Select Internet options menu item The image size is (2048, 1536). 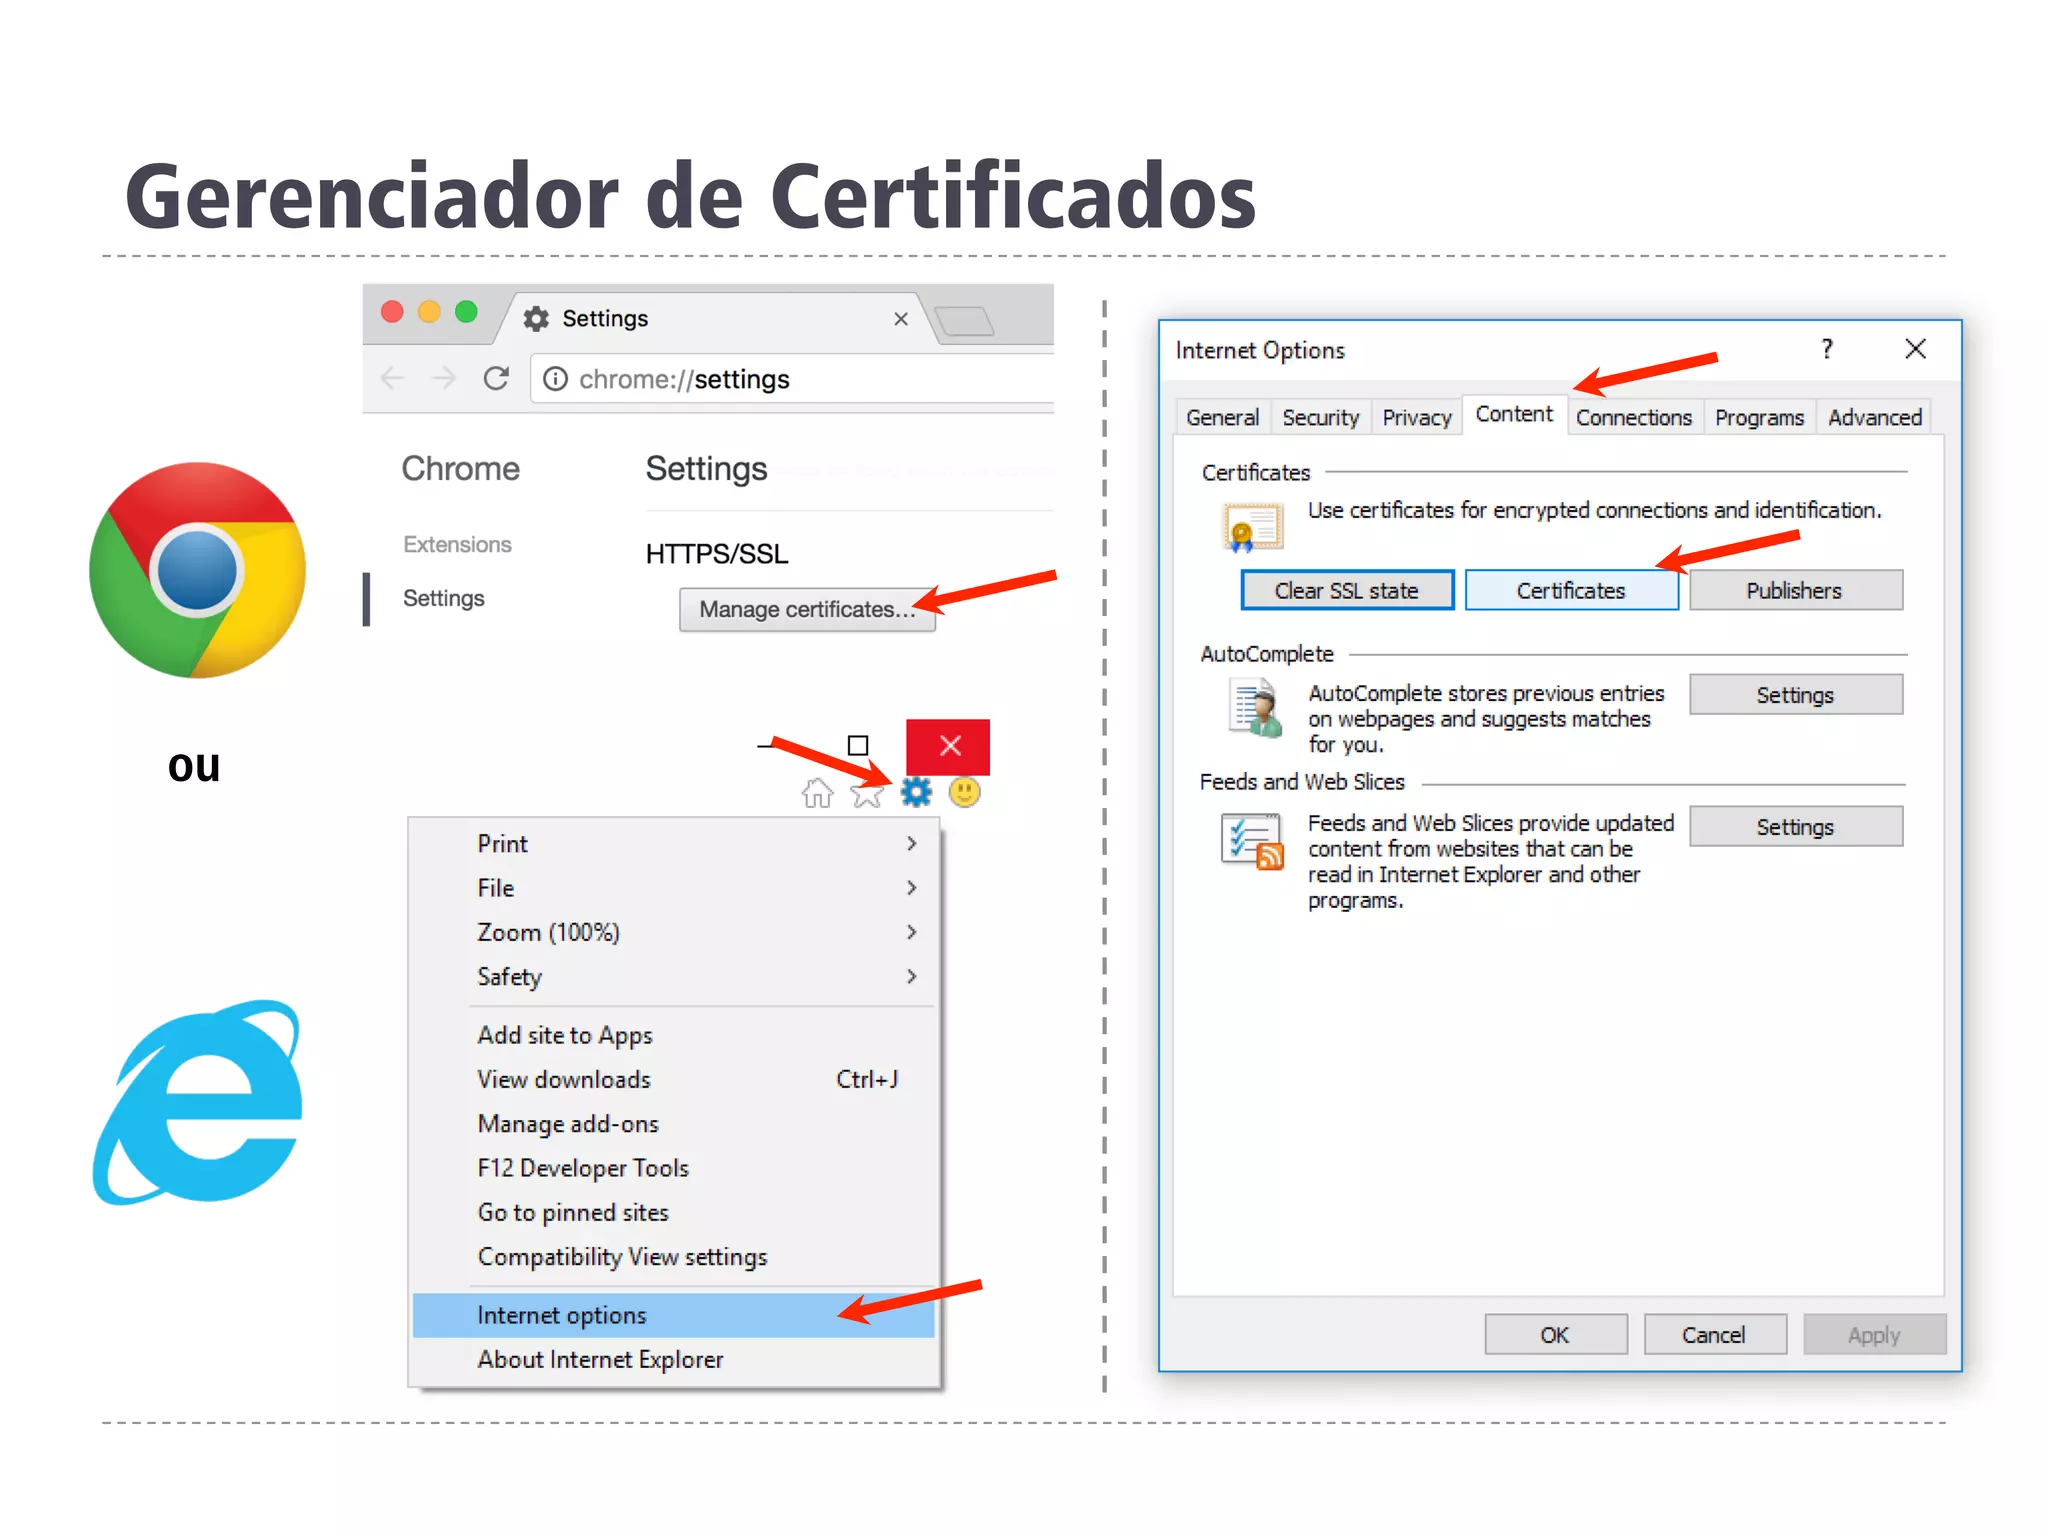pos(675,1315)
